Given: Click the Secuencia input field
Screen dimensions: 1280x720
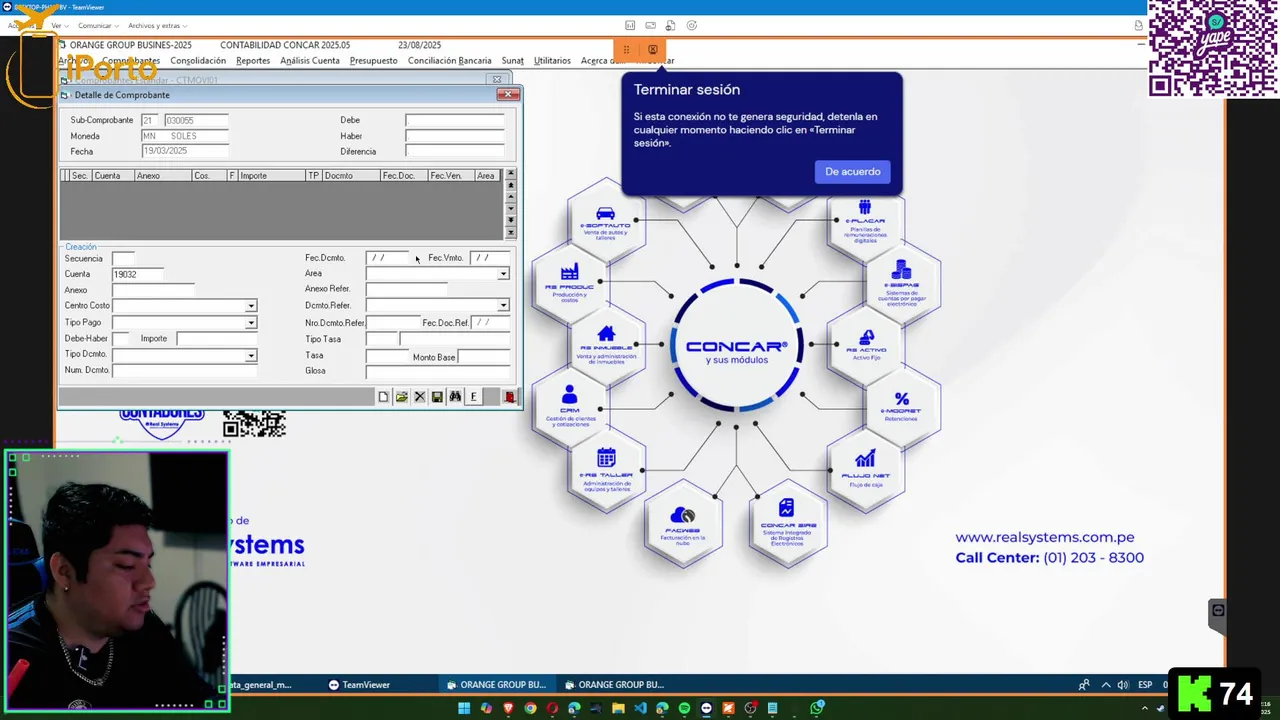Looking at the screenshot, I should 123,258.
